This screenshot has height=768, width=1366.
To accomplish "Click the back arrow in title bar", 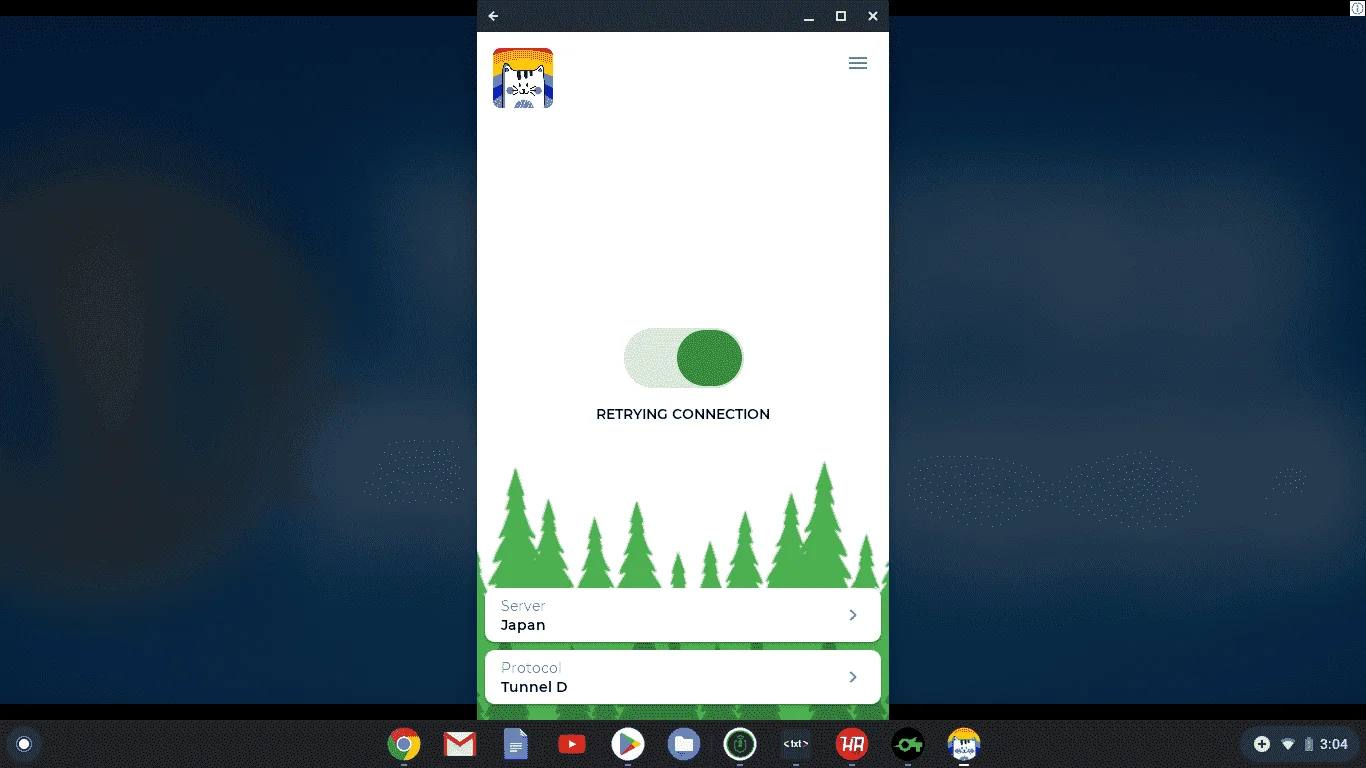I will pyautogui.click(x=493, y=16).
